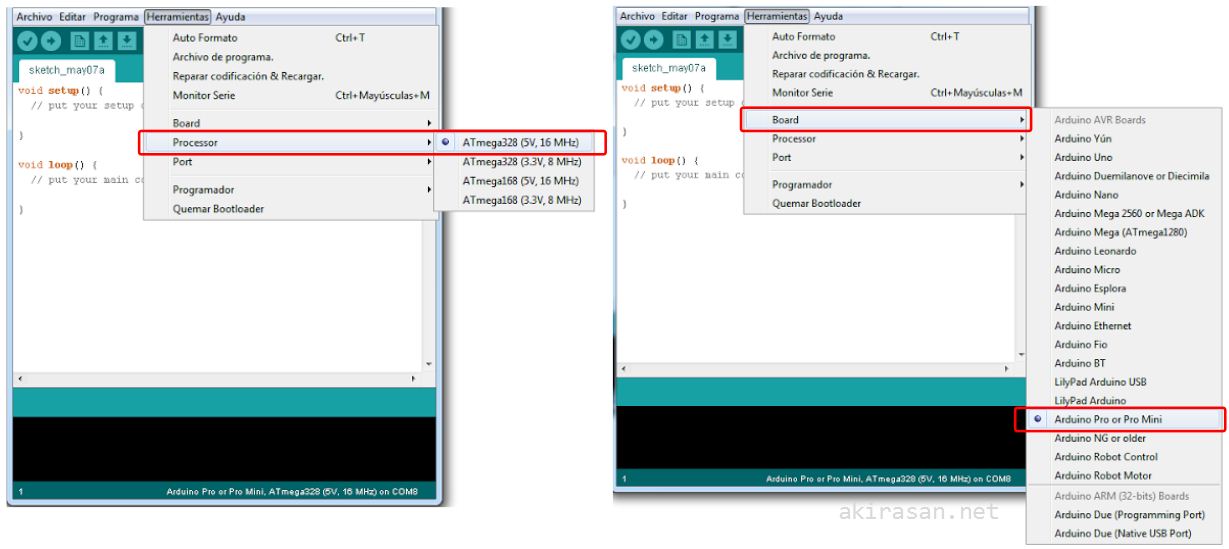Select Arduino Pro or Pro Mini board
Screen dimensions: 1229x549
pos(1124,420)
